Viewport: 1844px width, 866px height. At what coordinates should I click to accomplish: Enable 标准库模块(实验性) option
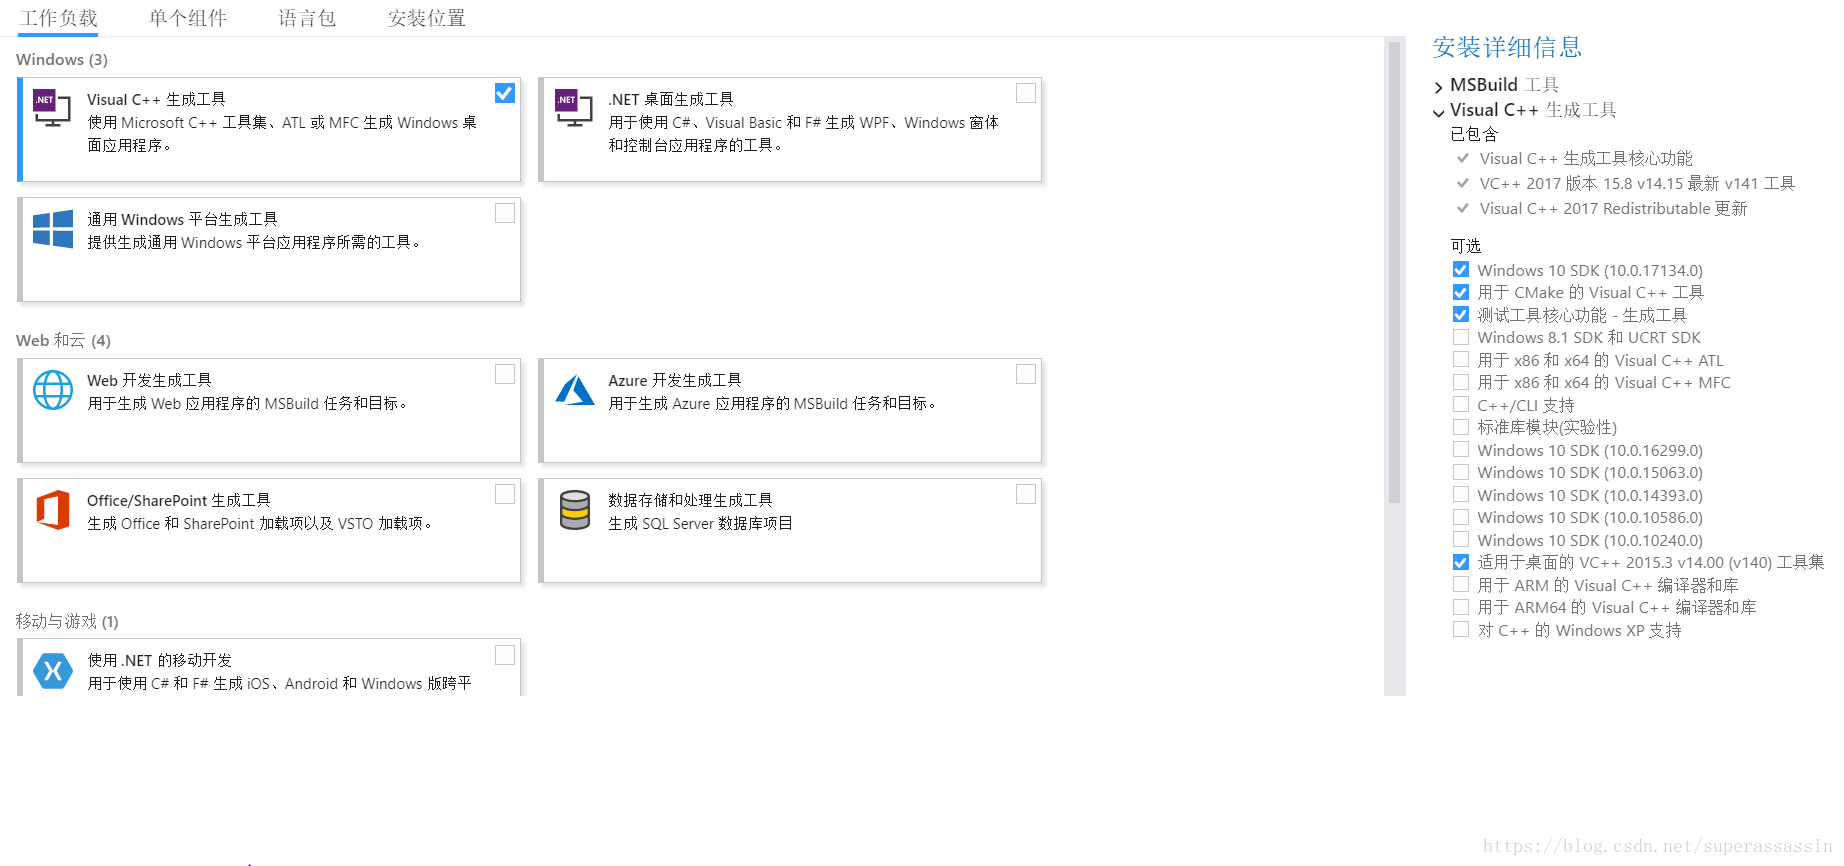coord(1461,427)
